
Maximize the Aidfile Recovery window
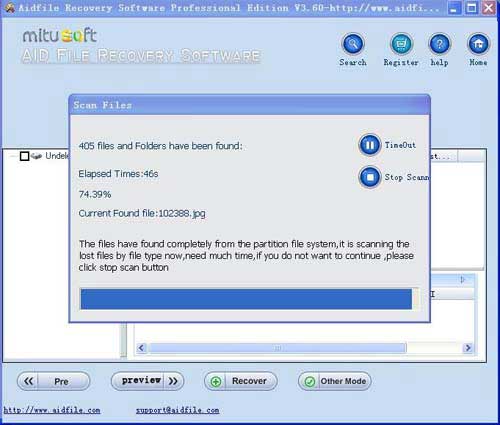pyautogui.click(x=471, y=8)
